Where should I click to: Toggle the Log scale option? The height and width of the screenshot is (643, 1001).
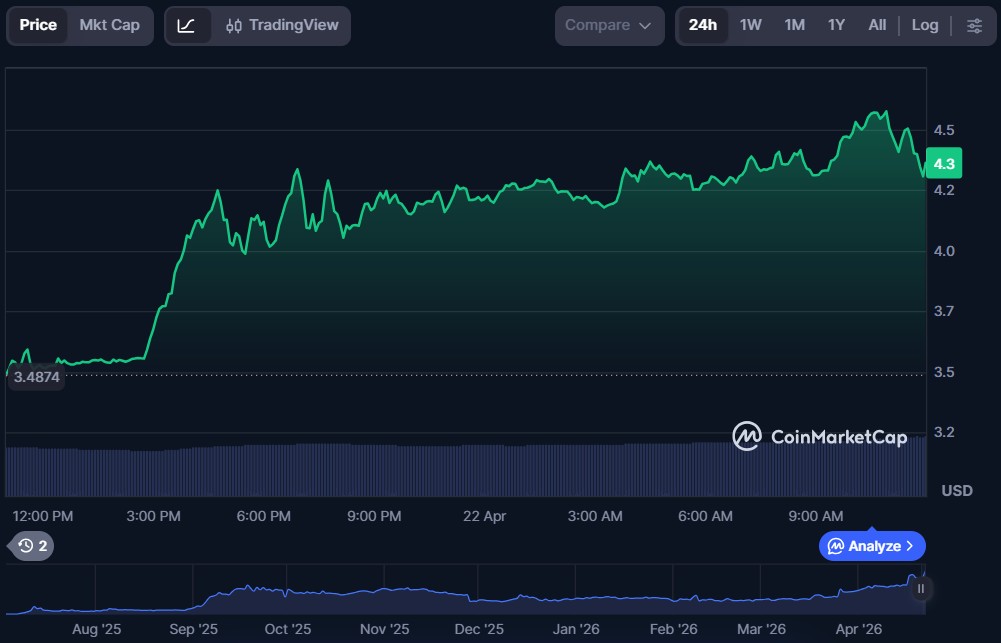coord(924,25)
